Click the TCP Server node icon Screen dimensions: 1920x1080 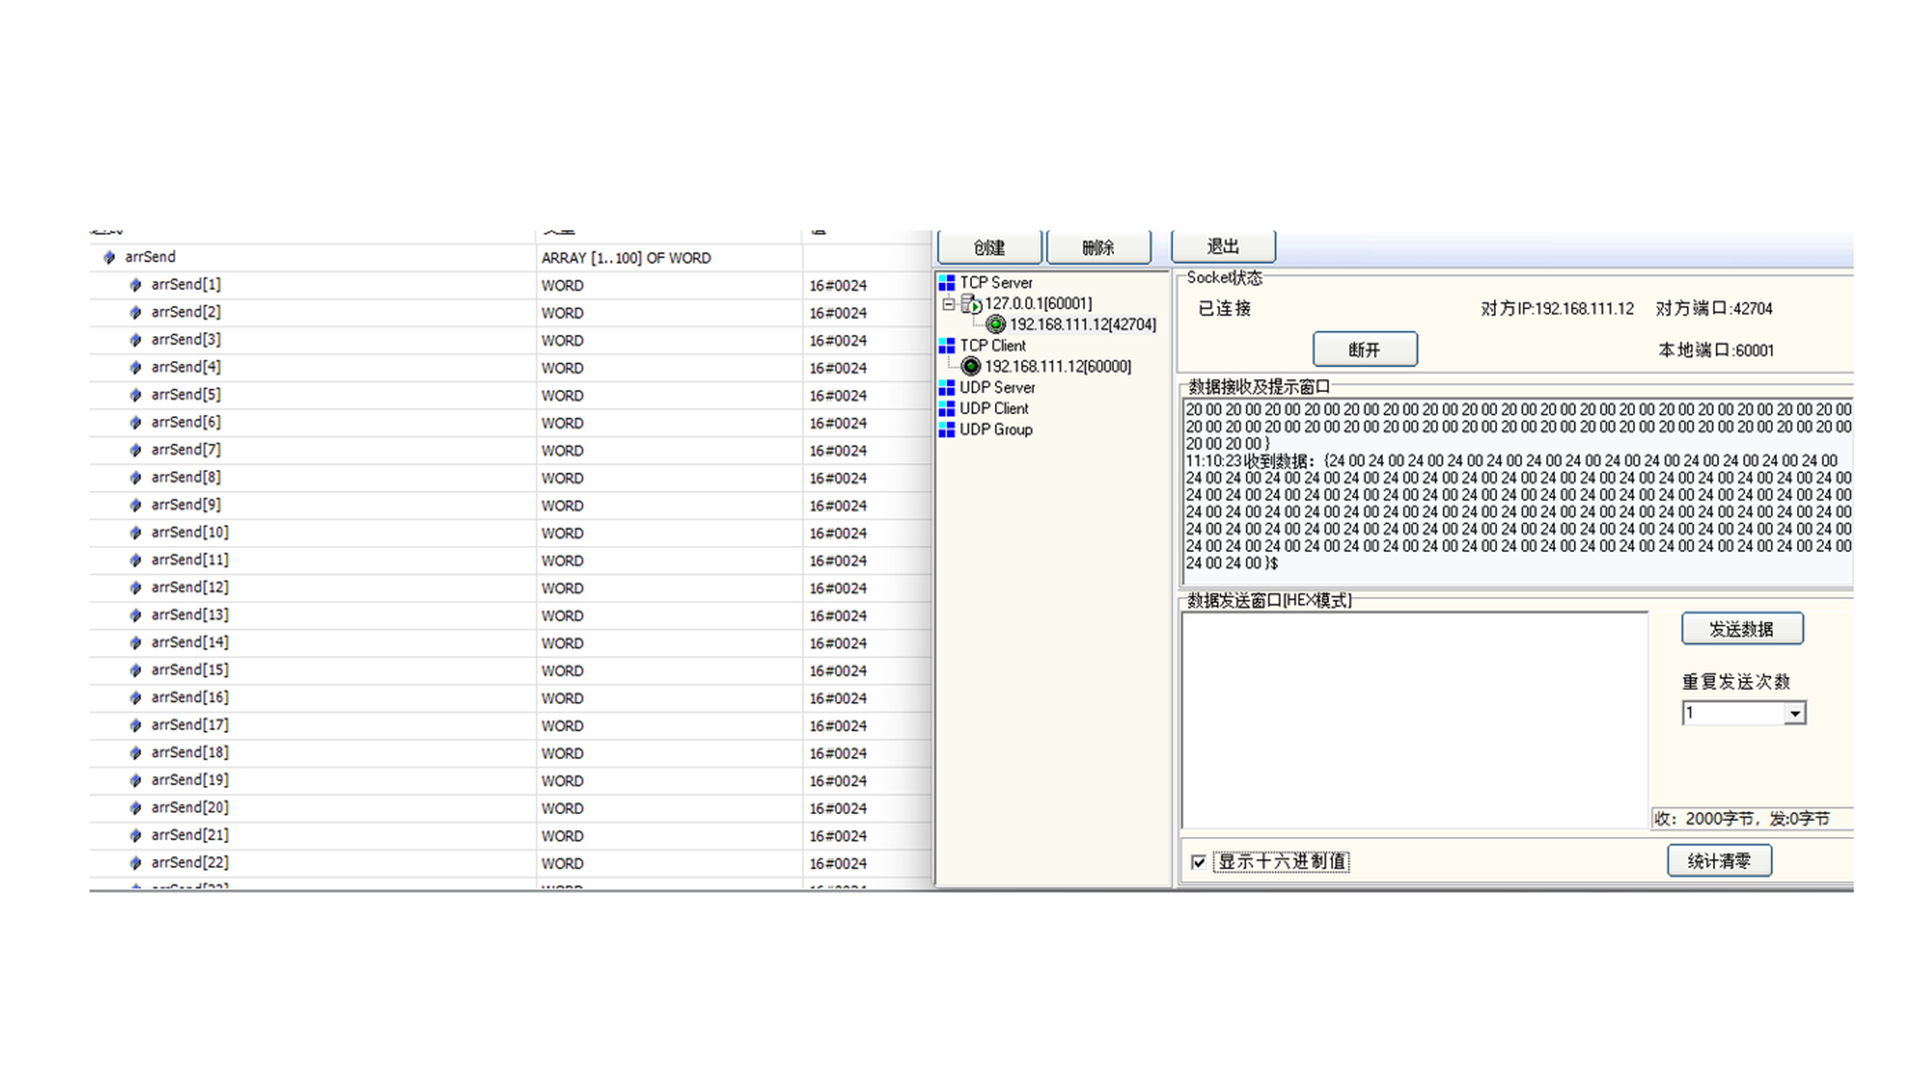coord(946,283)
